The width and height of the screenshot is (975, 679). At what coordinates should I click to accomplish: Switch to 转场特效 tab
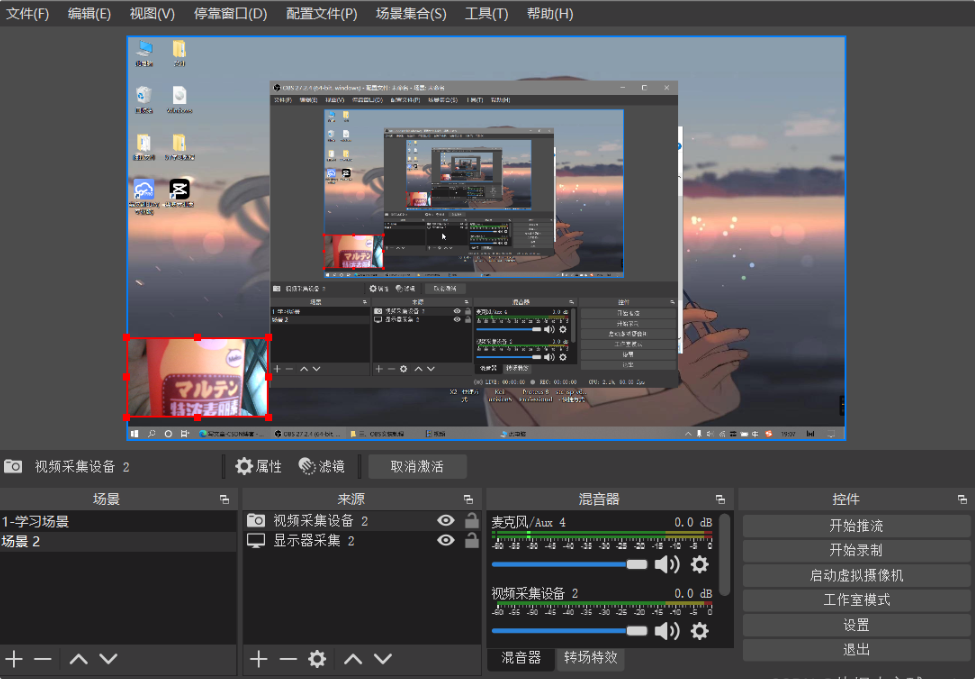click(x=590, y=657)
